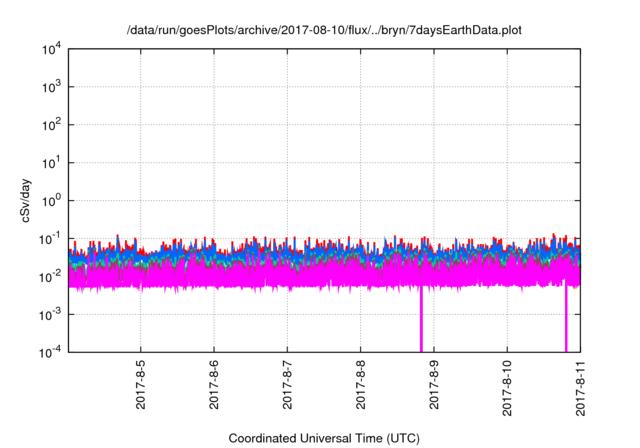The width and height of the screenshot is (640, 448).
Task: Click the Coordinated Universal Time (UTC) label
Action: (x=324, y=438)
